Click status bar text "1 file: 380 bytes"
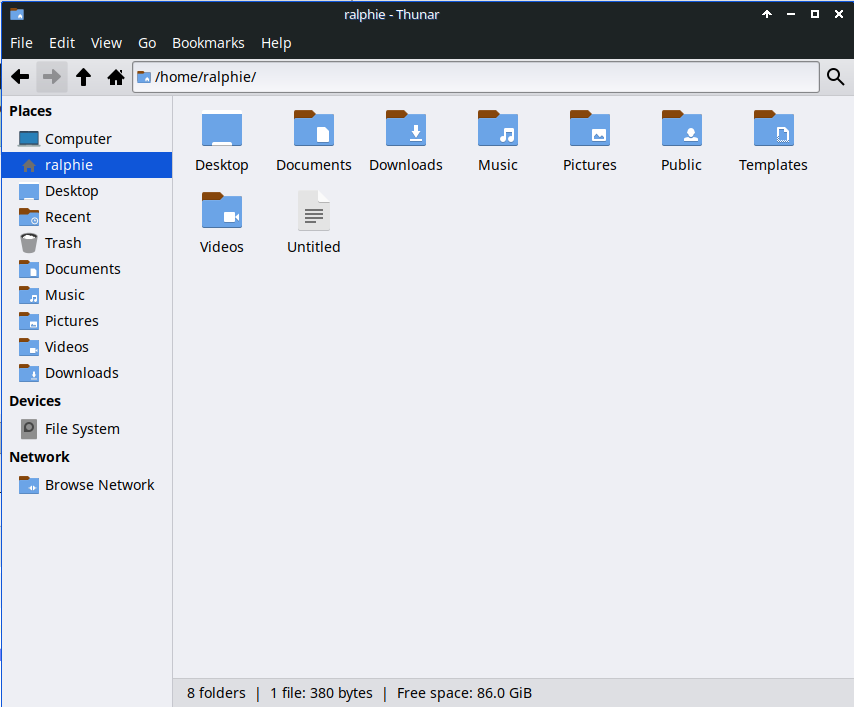The height and width of the screenshot is (707, 854). click(321, 693)
